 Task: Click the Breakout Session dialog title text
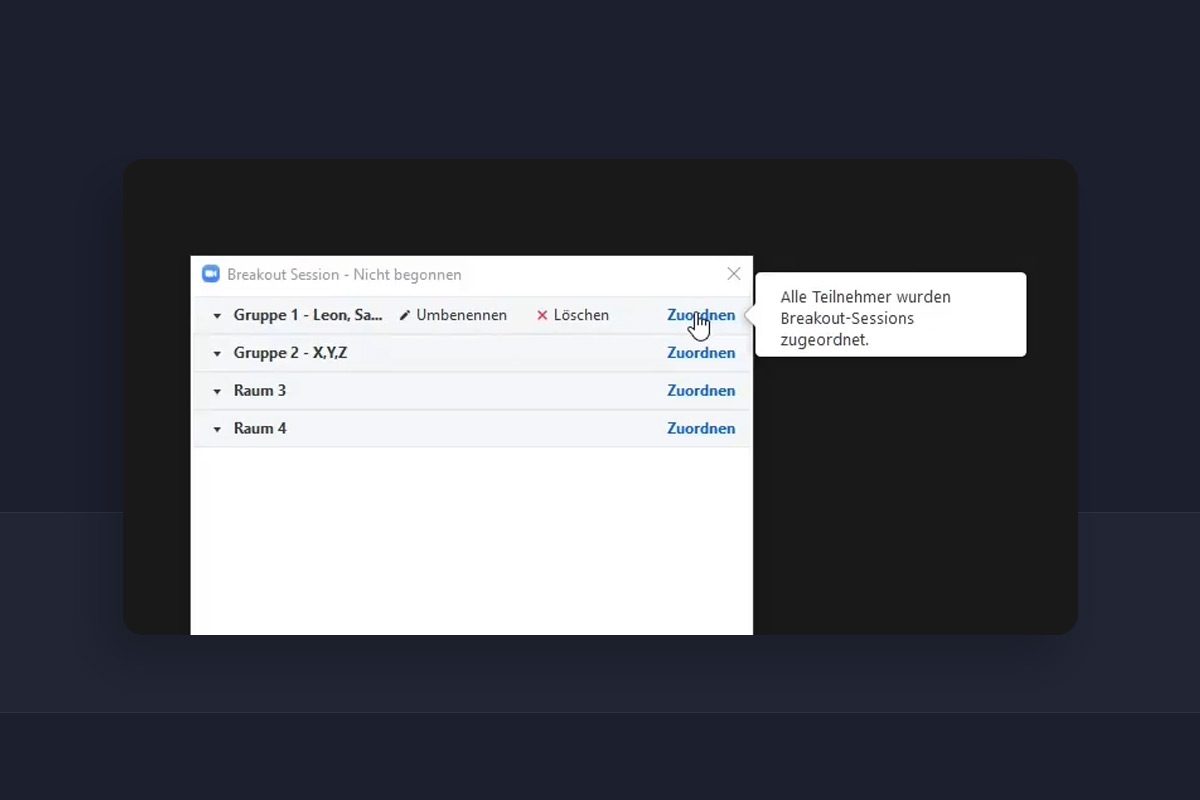click(345, 274)
